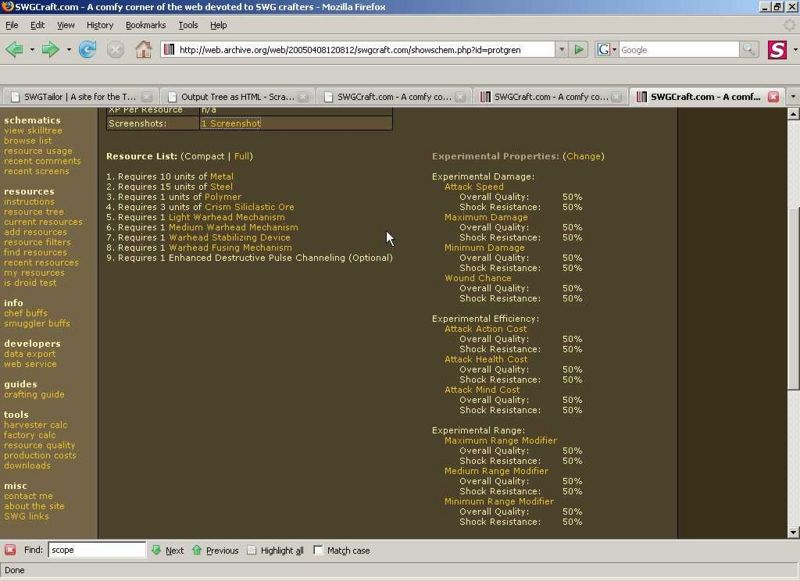Click the browser Back arrow button
800x581 pixels.
pyautogui.click(x=14, y=49)
